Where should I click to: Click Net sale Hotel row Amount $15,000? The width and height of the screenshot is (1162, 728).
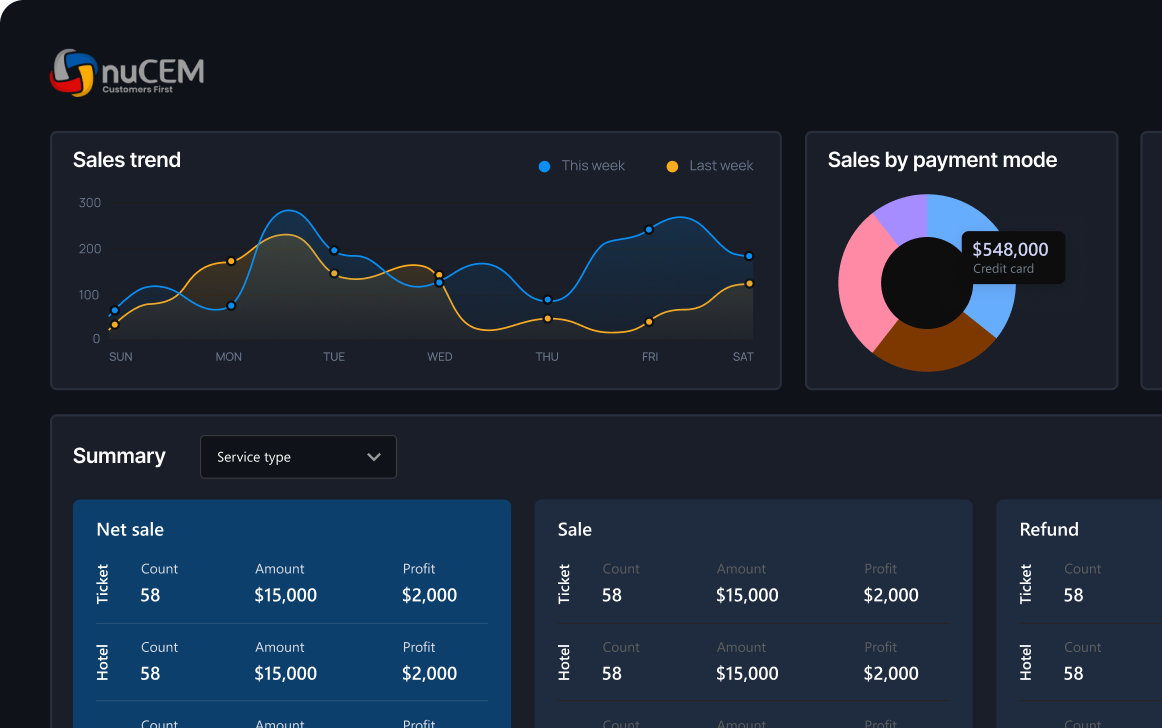click(285, 673)
